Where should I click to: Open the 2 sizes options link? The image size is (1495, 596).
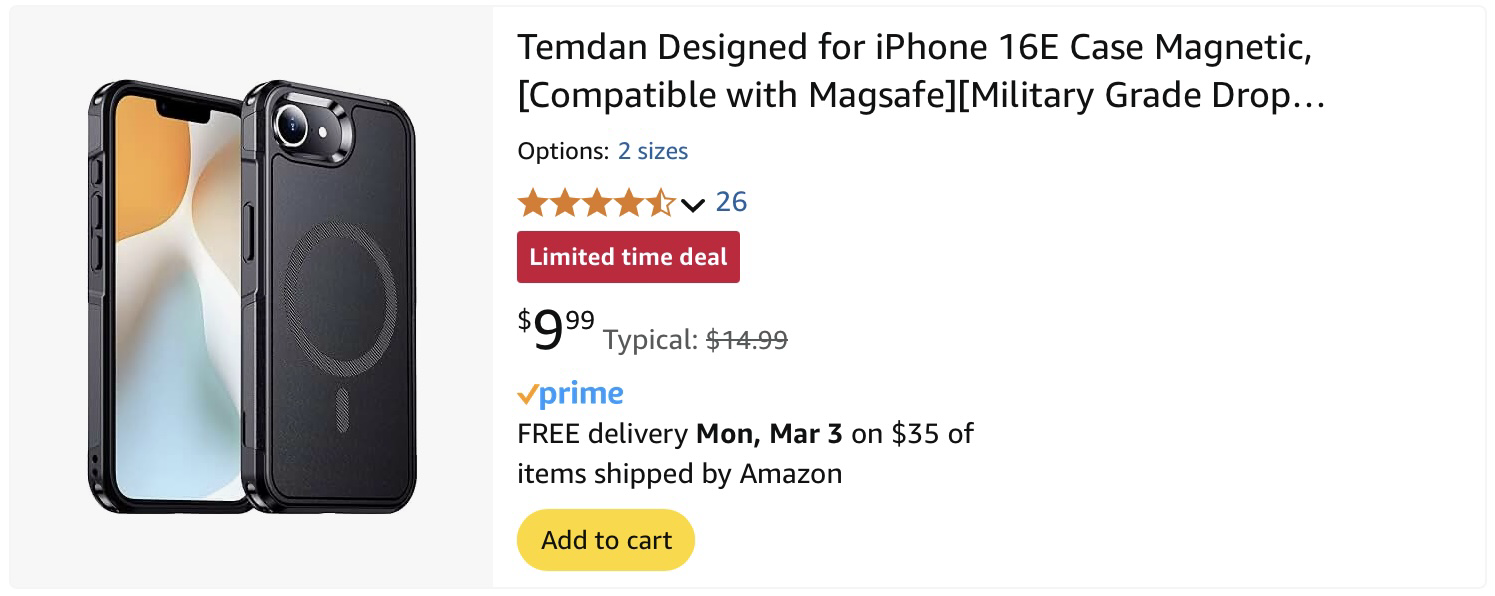[x=652, y=151]
